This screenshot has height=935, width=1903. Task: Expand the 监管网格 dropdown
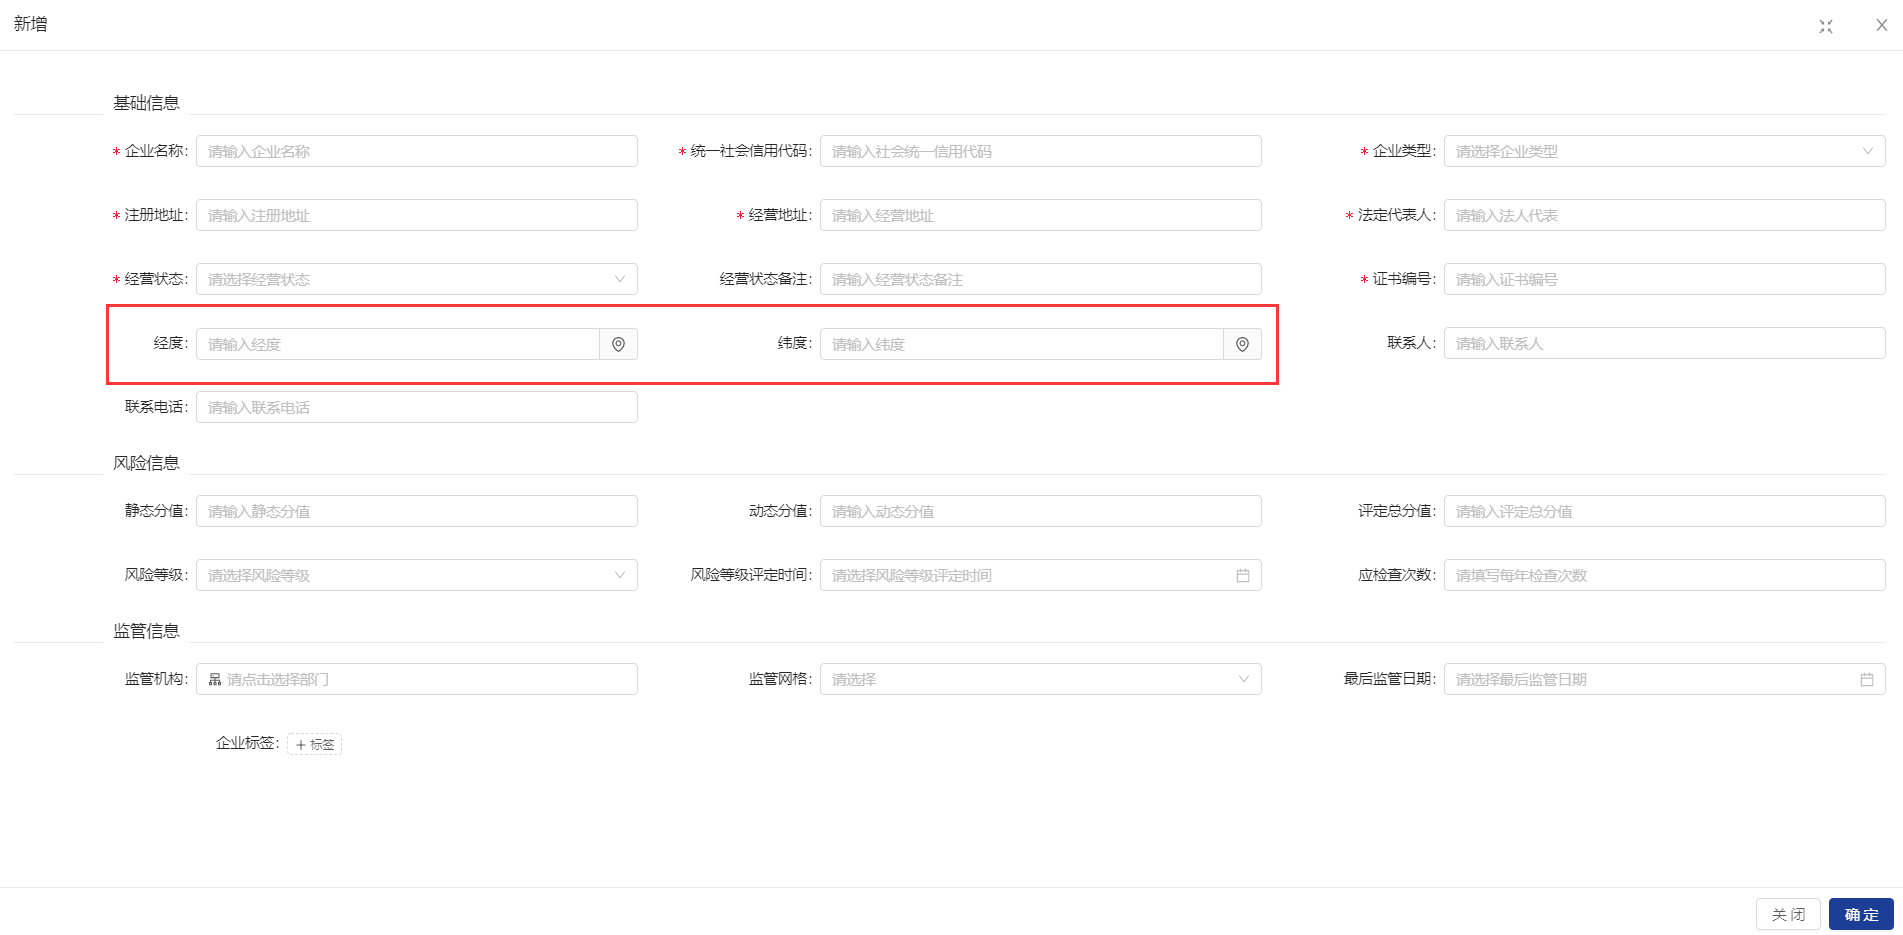pos(1040,680)
